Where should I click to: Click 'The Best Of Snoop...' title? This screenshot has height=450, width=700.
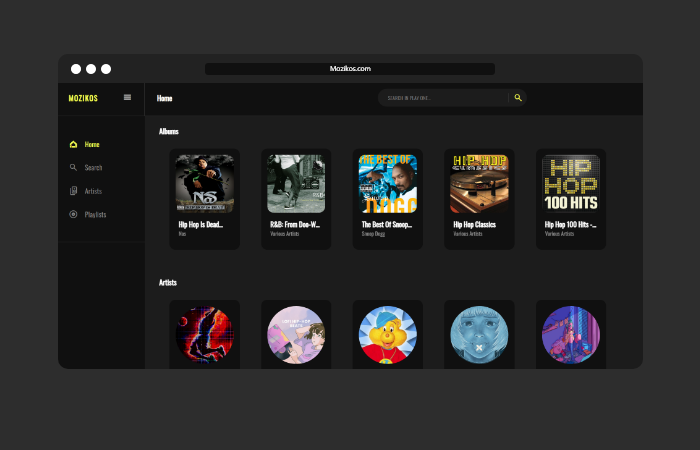coord(387,225)
